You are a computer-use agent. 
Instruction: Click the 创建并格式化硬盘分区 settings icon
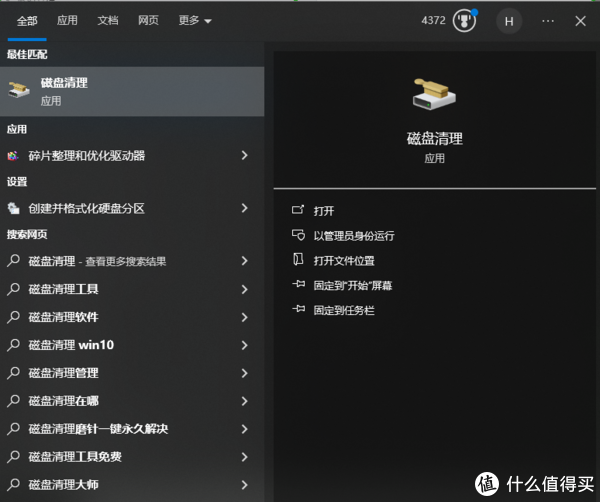14,209
